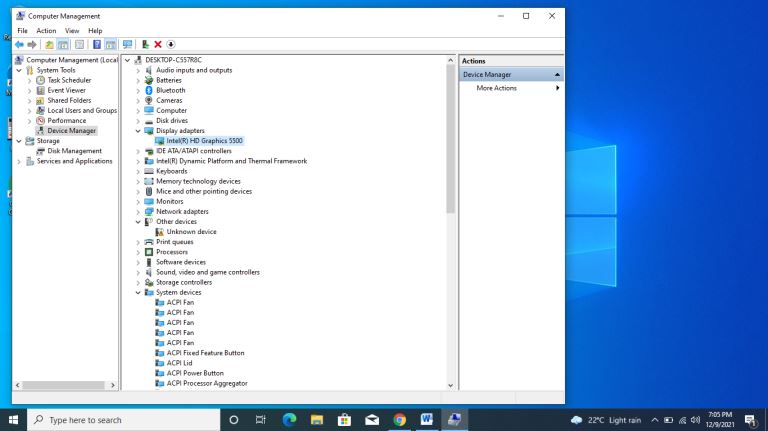The image size is (768, 431).
Task: Open the Help menu
Action: click(x=95, y=30)
